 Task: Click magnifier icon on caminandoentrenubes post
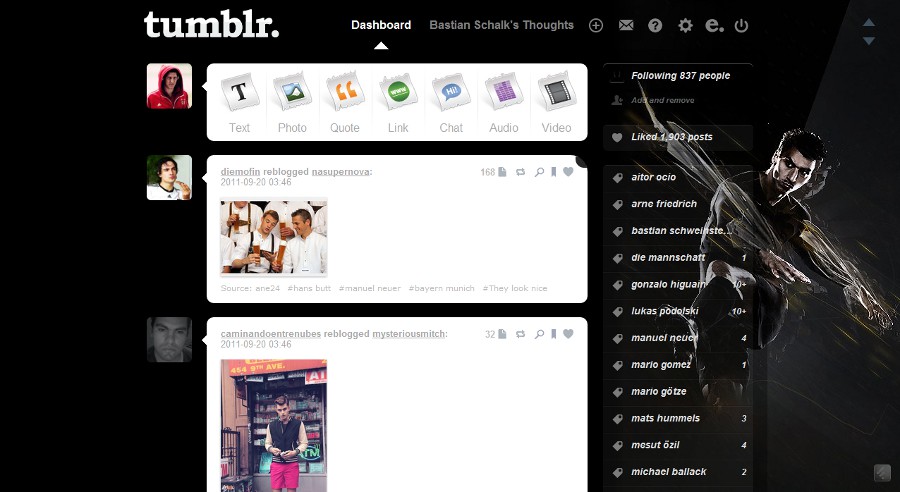539,334
